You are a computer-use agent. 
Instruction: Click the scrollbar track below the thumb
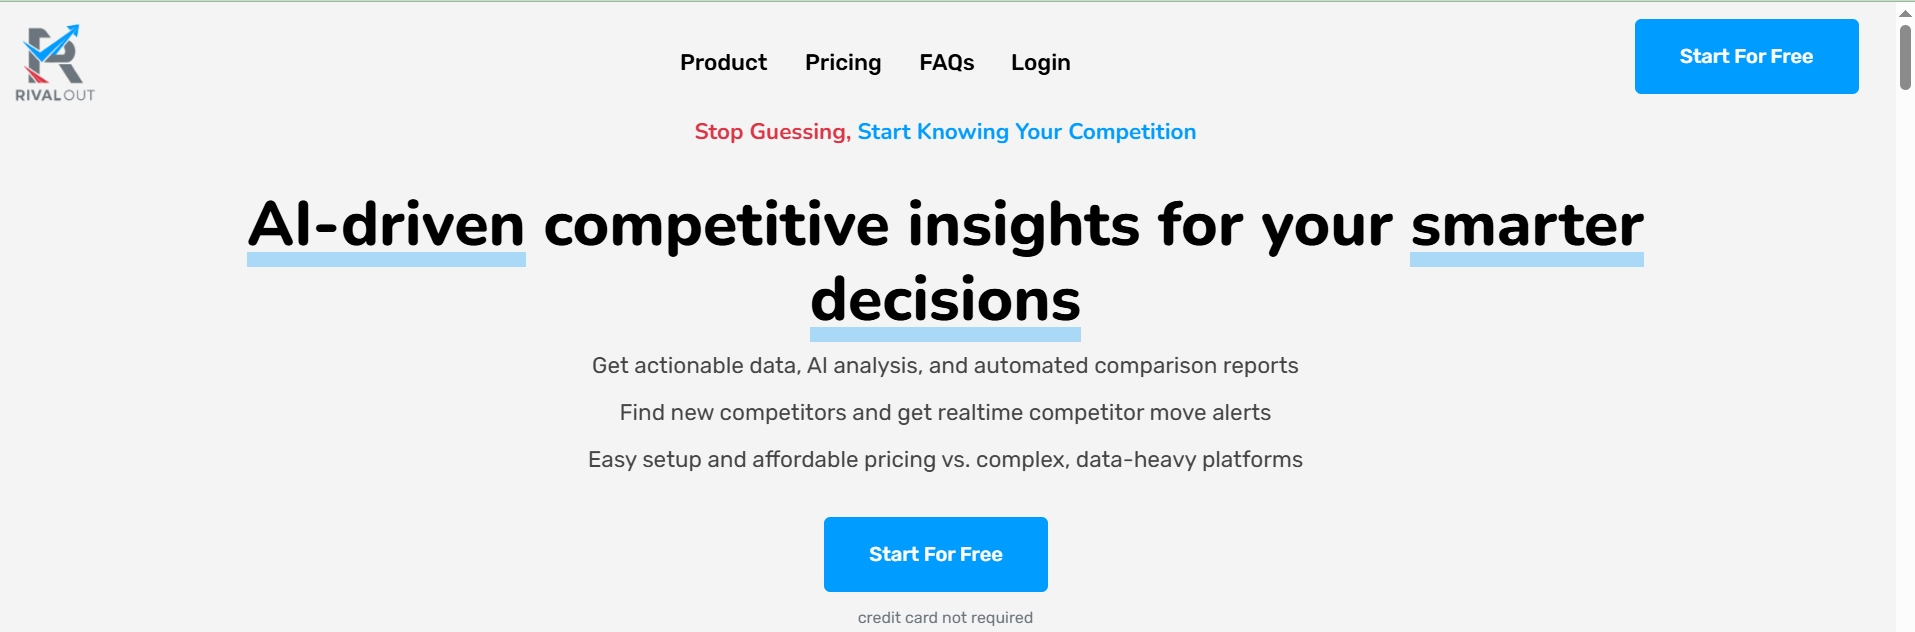(1905, 360)
